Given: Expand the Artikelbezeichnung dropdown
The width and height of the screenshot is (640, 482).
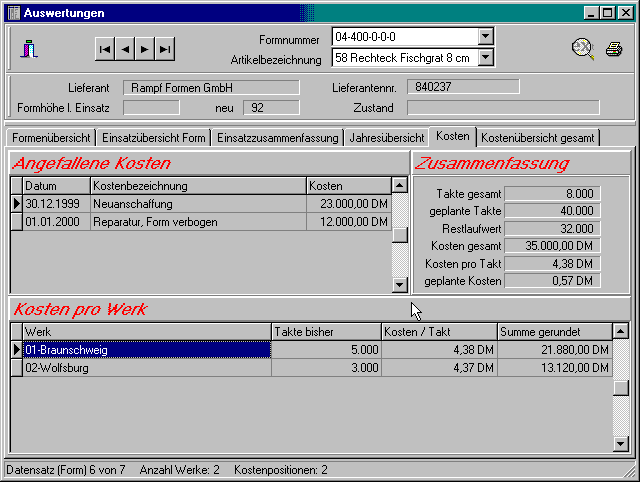Looking at the screenshot, I should click(486, 57).
